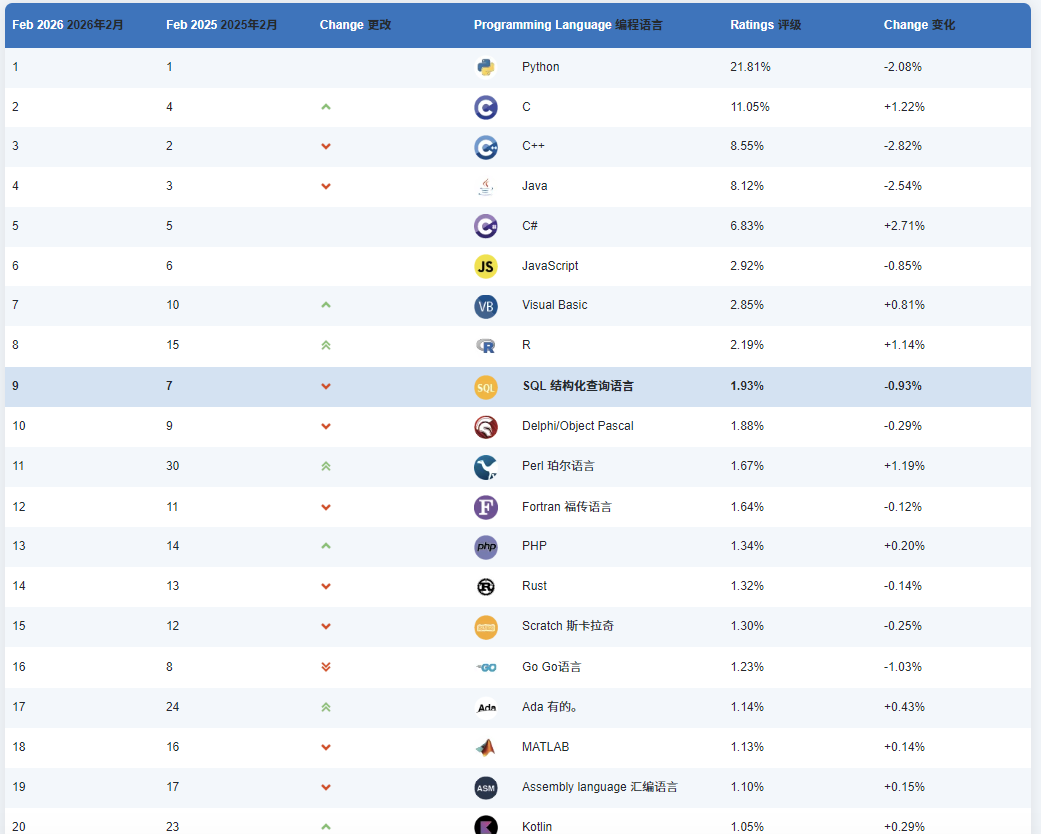Image resolution: width=1041 pixels, height=834 pixels.
Task: Click the green up arrow in C row
Action: (326, 107)
